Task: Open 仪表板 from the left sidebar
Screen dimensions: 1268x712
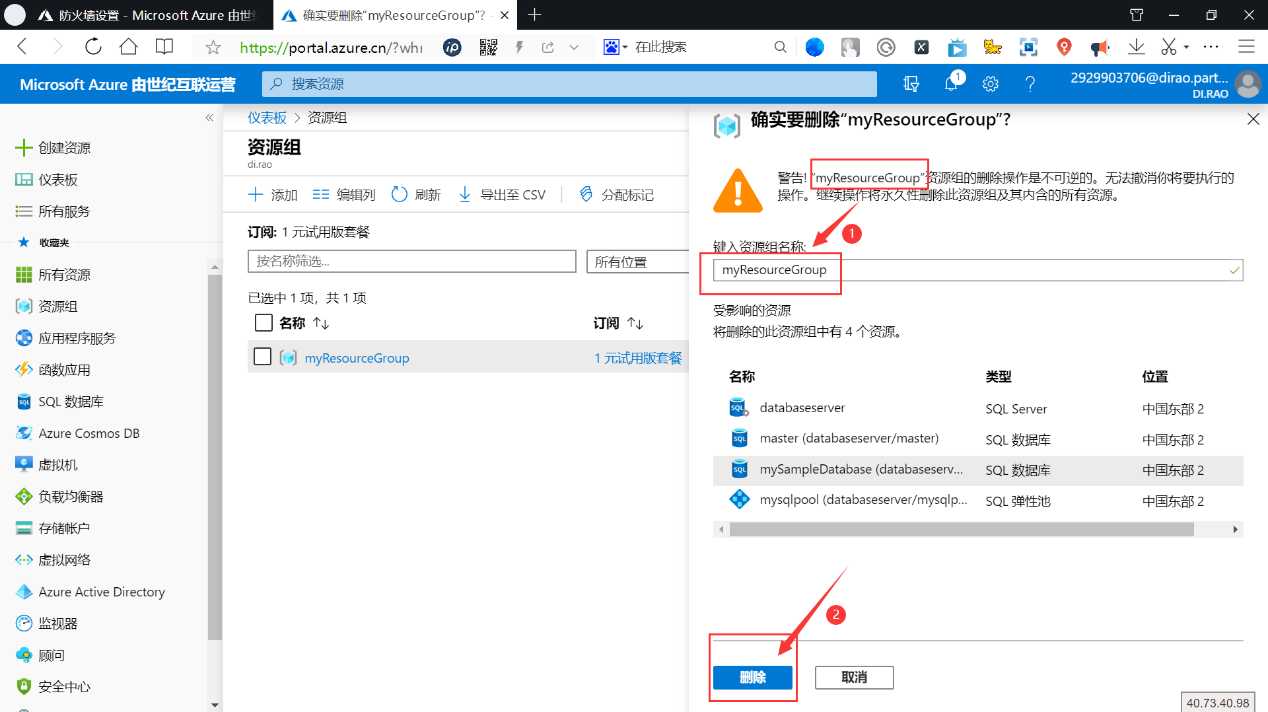Action: (x=58, y=180)
